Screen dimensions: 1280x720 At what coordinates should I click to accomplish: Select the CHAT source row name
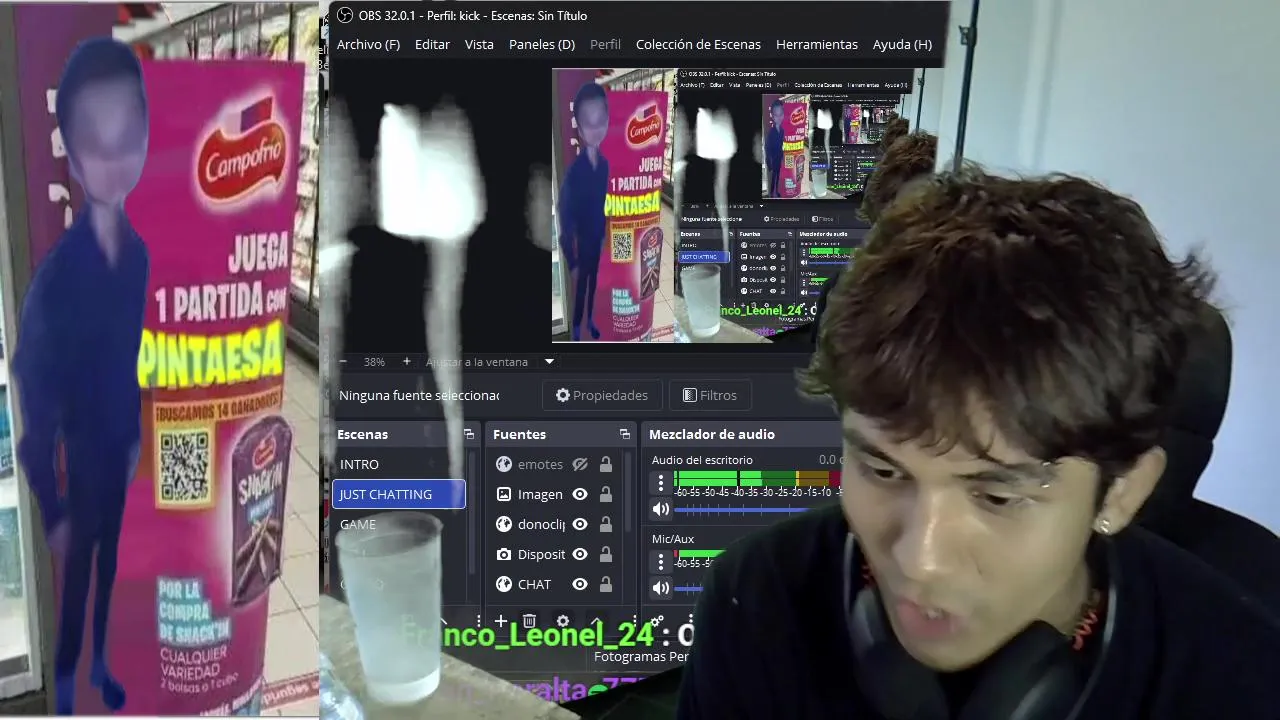click(534, 584)
